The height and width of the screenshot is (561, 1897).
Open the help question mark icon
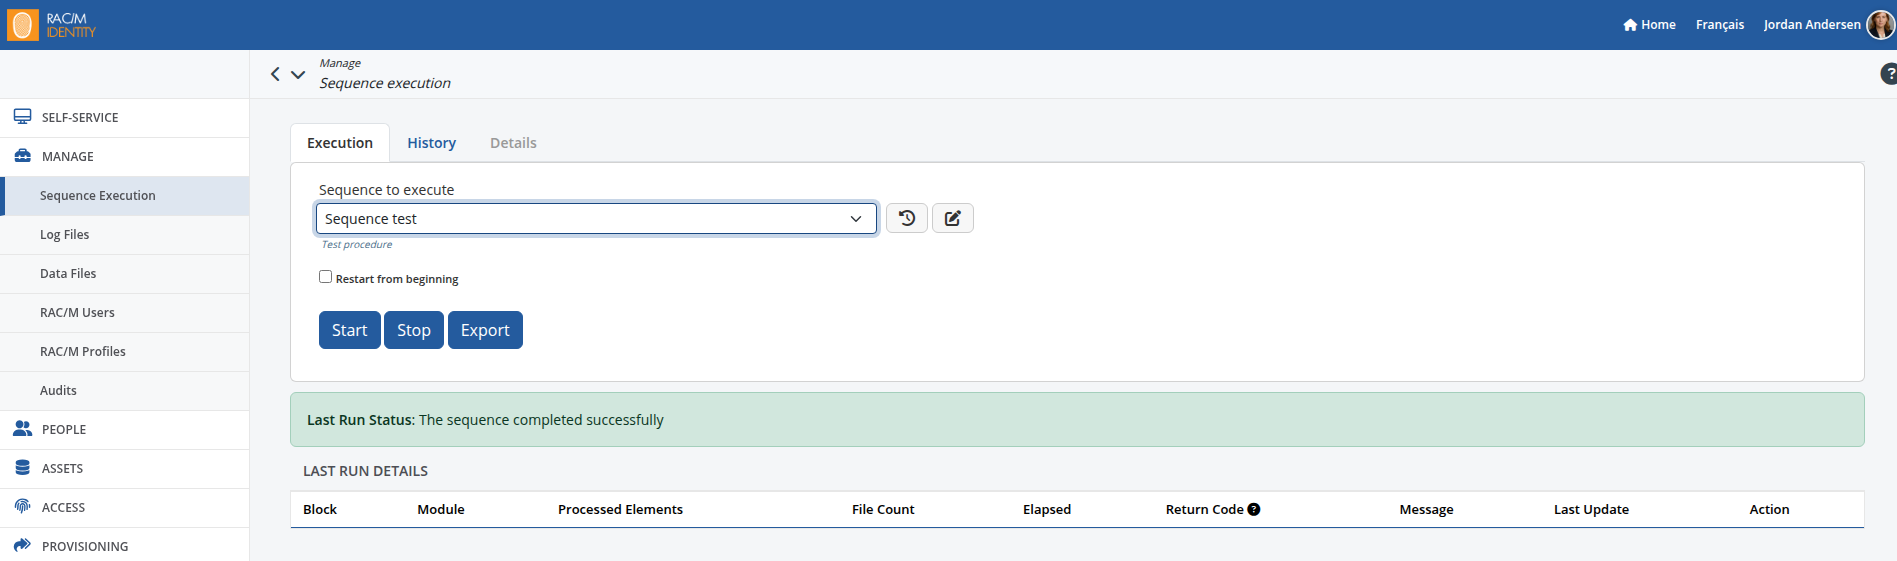(x=1888, y=74)
